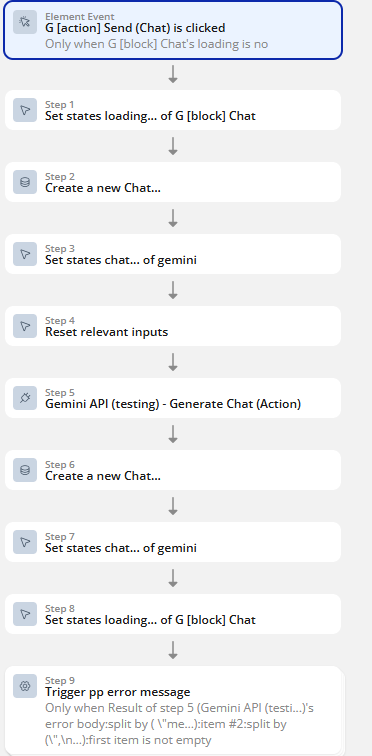The width and height of the screenshot is (372, 756).
Task: Open Step 9 Trigger pp error message
Action: pyautogui.click(x=173, y=710)
